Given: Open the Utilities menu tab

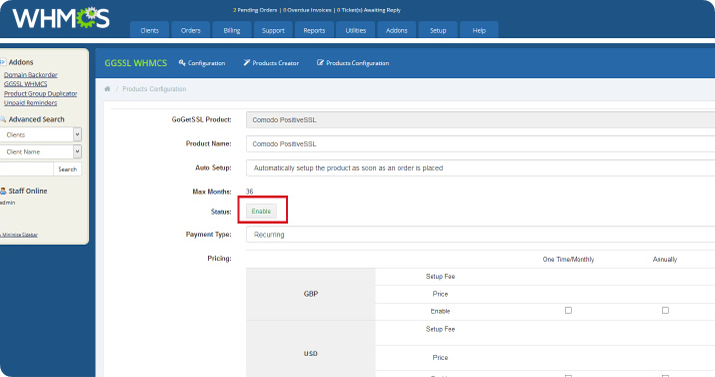Looking at the screenshot, I should pyautogui.click(x=356, y=30).
